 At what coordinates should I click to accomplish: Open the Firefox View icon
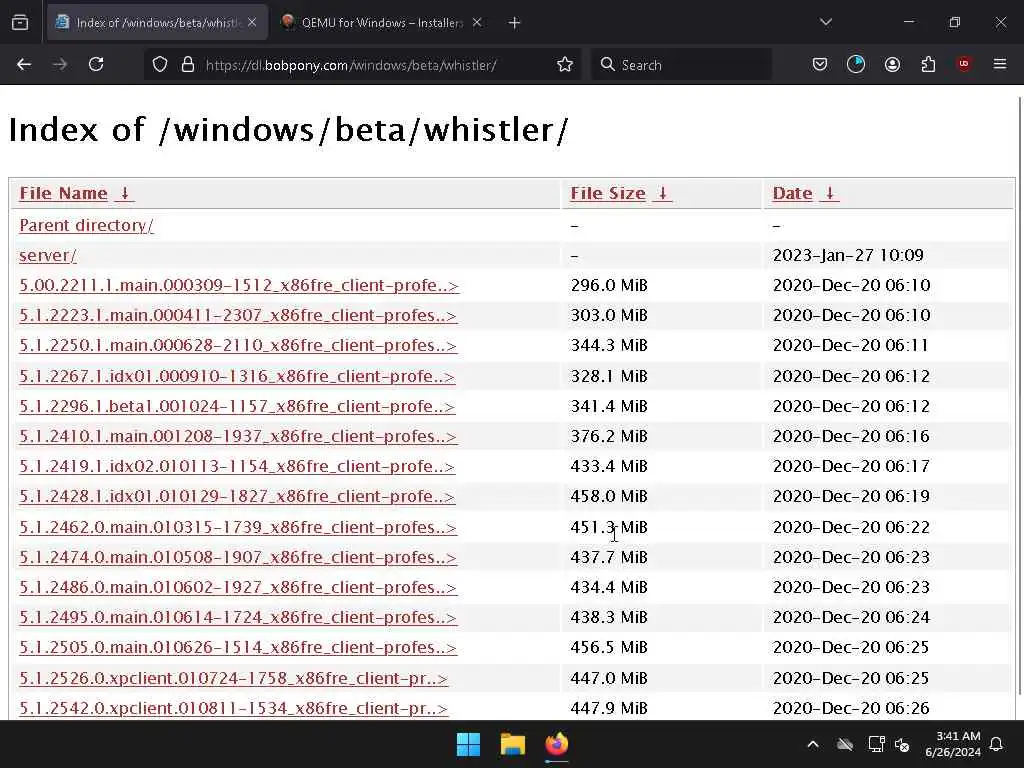[x=20, y=23]
